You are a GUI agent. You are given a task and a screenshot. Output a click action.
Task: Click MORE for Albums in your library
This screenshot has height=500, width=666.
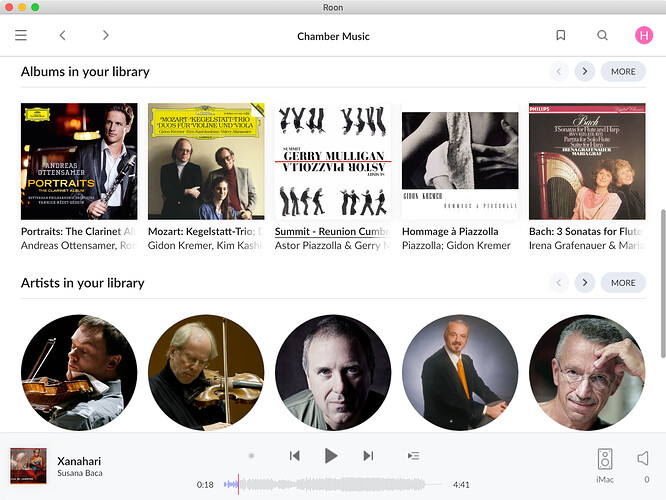[x=623, y=71]
